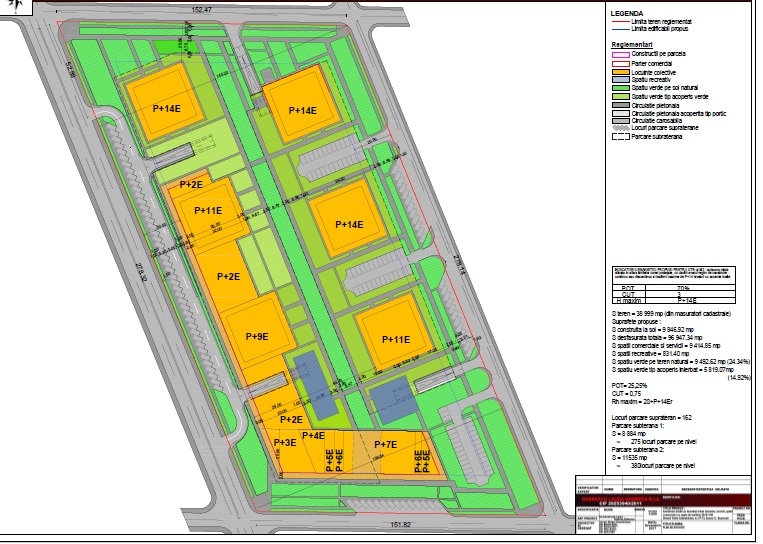Click the Constructii pe parcela legend swatch
This screenshot has width=763, height=544.
point(619,53)
